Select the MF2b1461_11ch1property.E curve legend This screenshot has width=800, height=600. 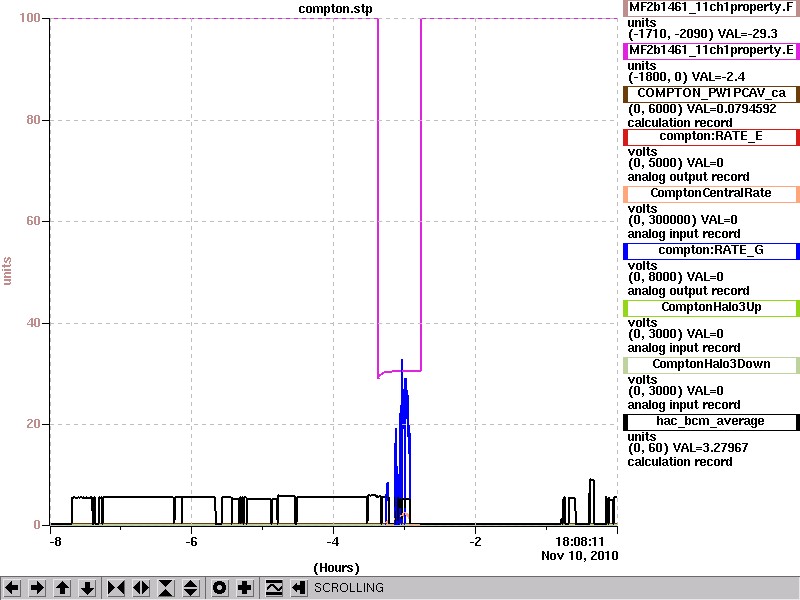tap(711, 51)
